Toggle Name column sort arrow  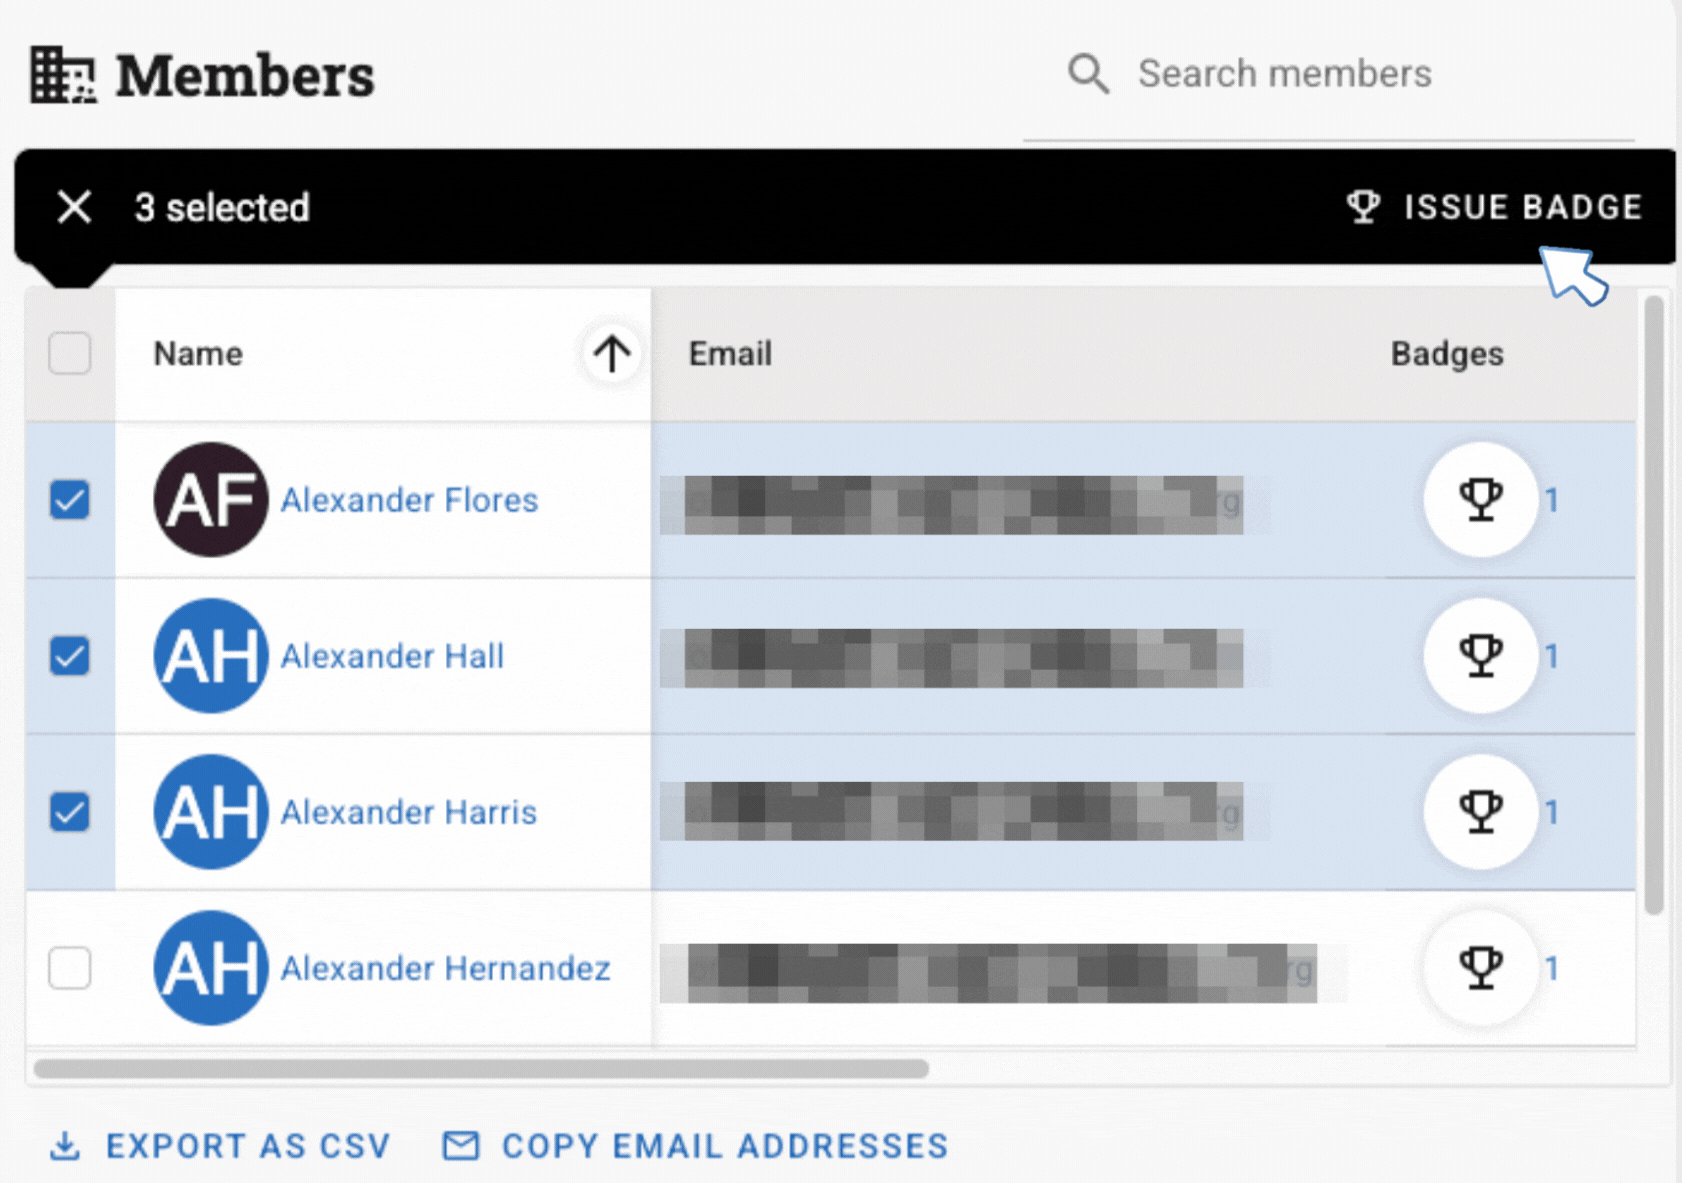point(611,353)
